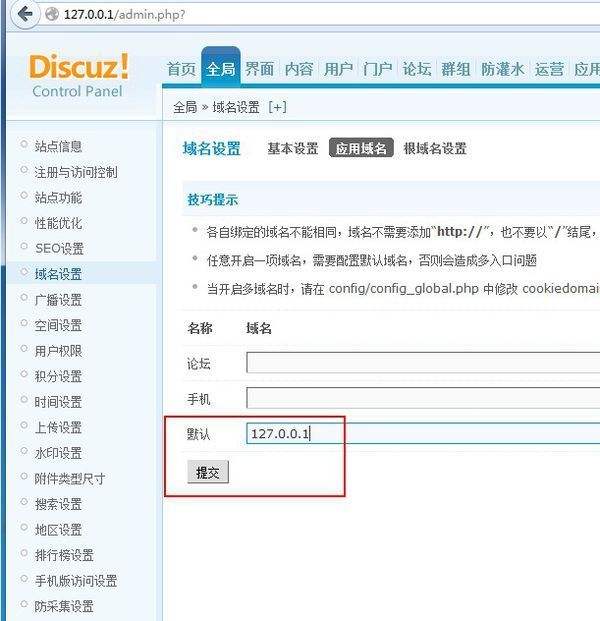Open 附件类型尺寸 in the sidebar
This screenshot has width=600, height=621.
pos(70,478)
